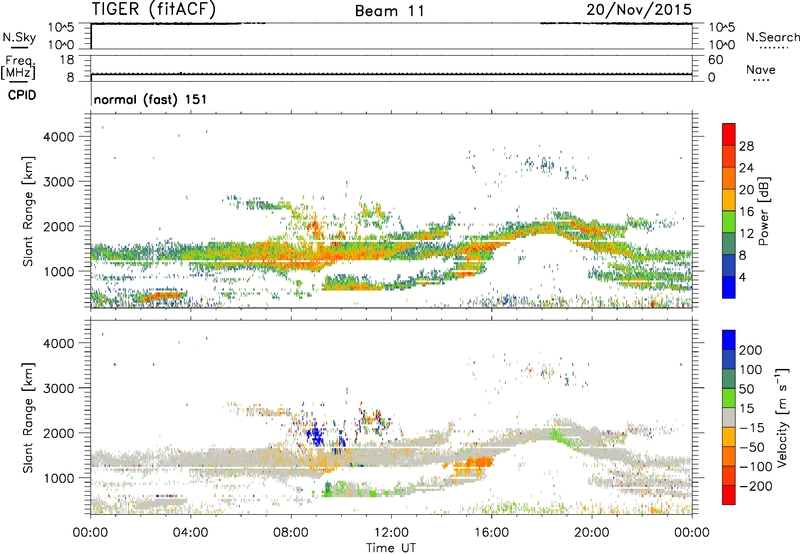The width and height of the screenshot is (800, 554).
Task: Pick the light green Power segment between 12 and 16
Action: pos(729,222)
